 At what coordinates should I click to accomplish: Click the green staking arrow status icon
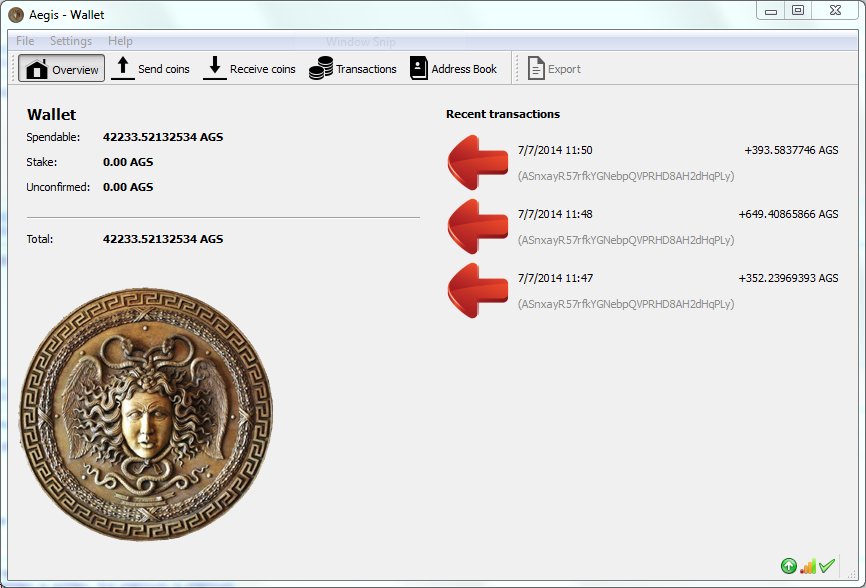[x=789, y=566]
